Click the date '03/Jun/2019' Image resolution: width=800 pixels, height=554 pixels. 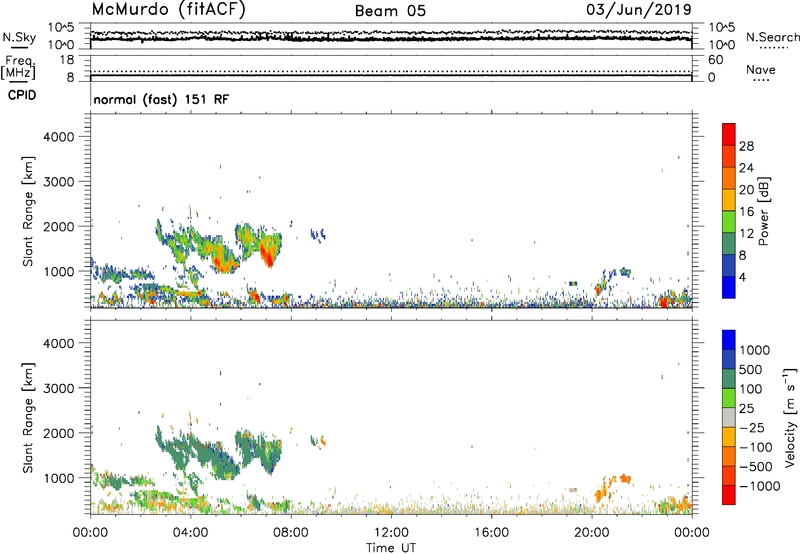639,9
